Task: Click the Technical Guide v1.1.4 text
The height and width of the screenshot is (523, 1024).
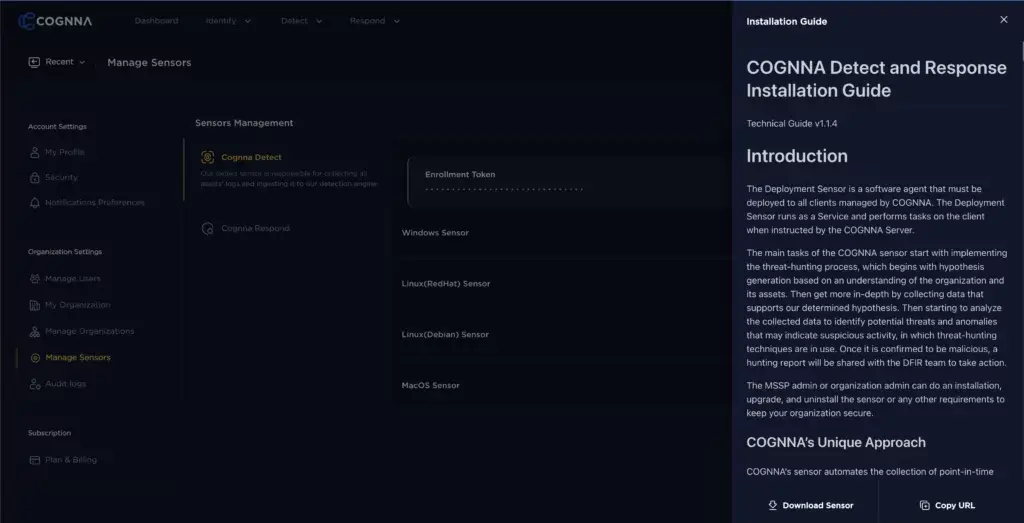Action: click(x=792, y=123)
